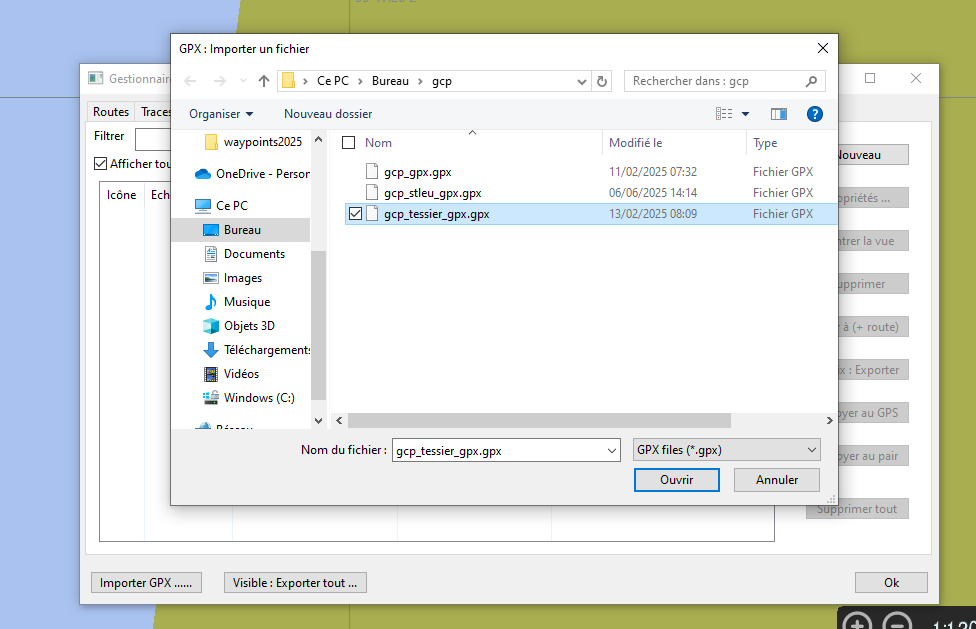976x629 pixels.
Task: Toggle the select-all checkbox beside Nom
Action: 349,142
